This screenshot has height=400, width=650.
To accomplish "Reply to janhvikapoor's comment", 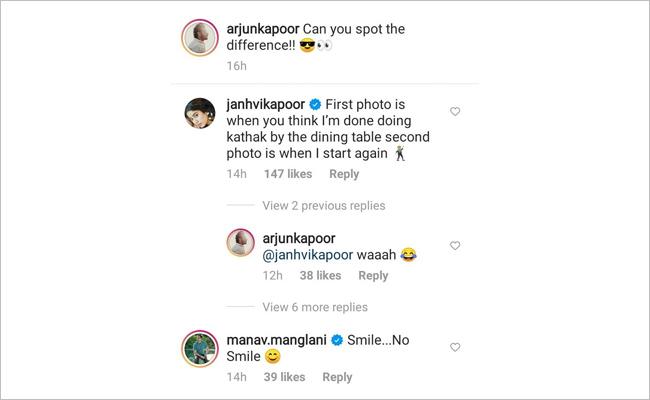I will [x=344, y=174].
